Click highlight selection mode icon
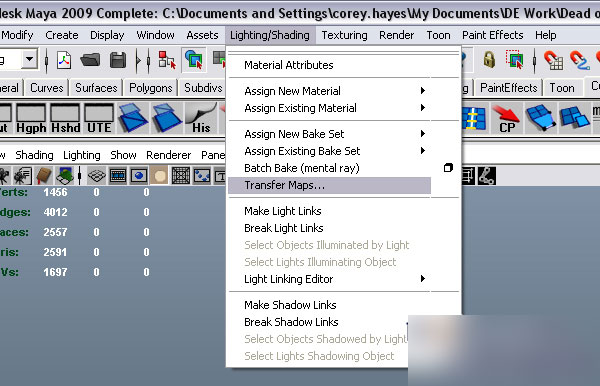The width and height of the screenshot is (600, 386). click(x=515, y=60)
